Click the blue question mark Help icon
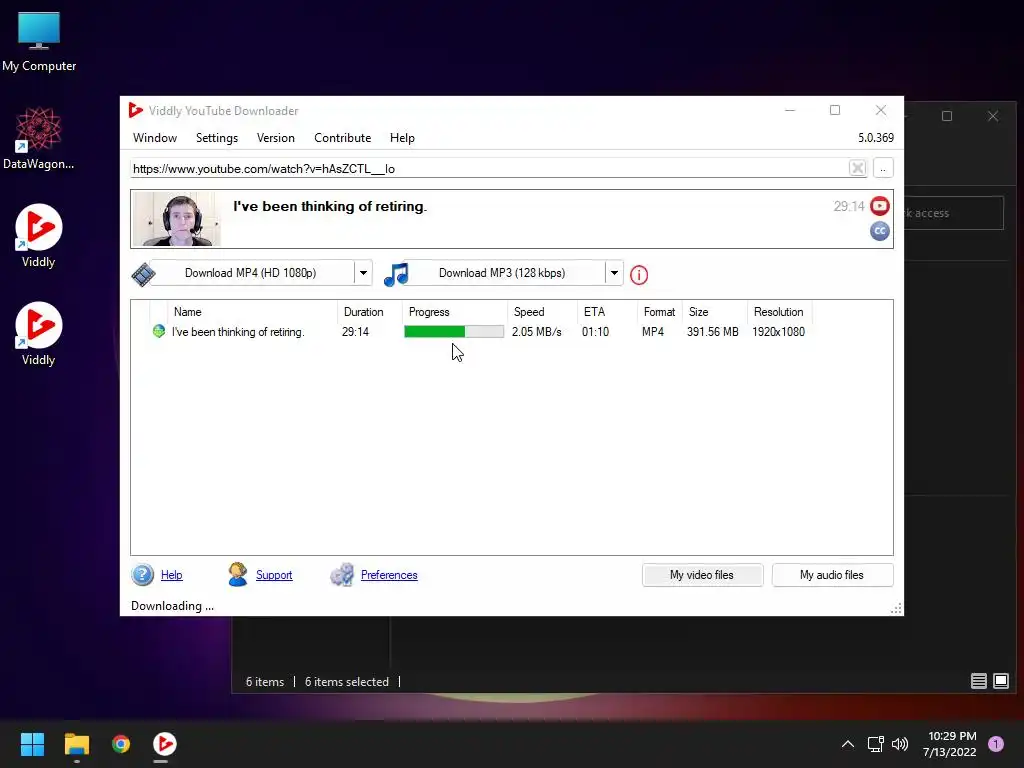Viewport: 1024px width, 768px height. pyautogui.click(x=142, y=575)
